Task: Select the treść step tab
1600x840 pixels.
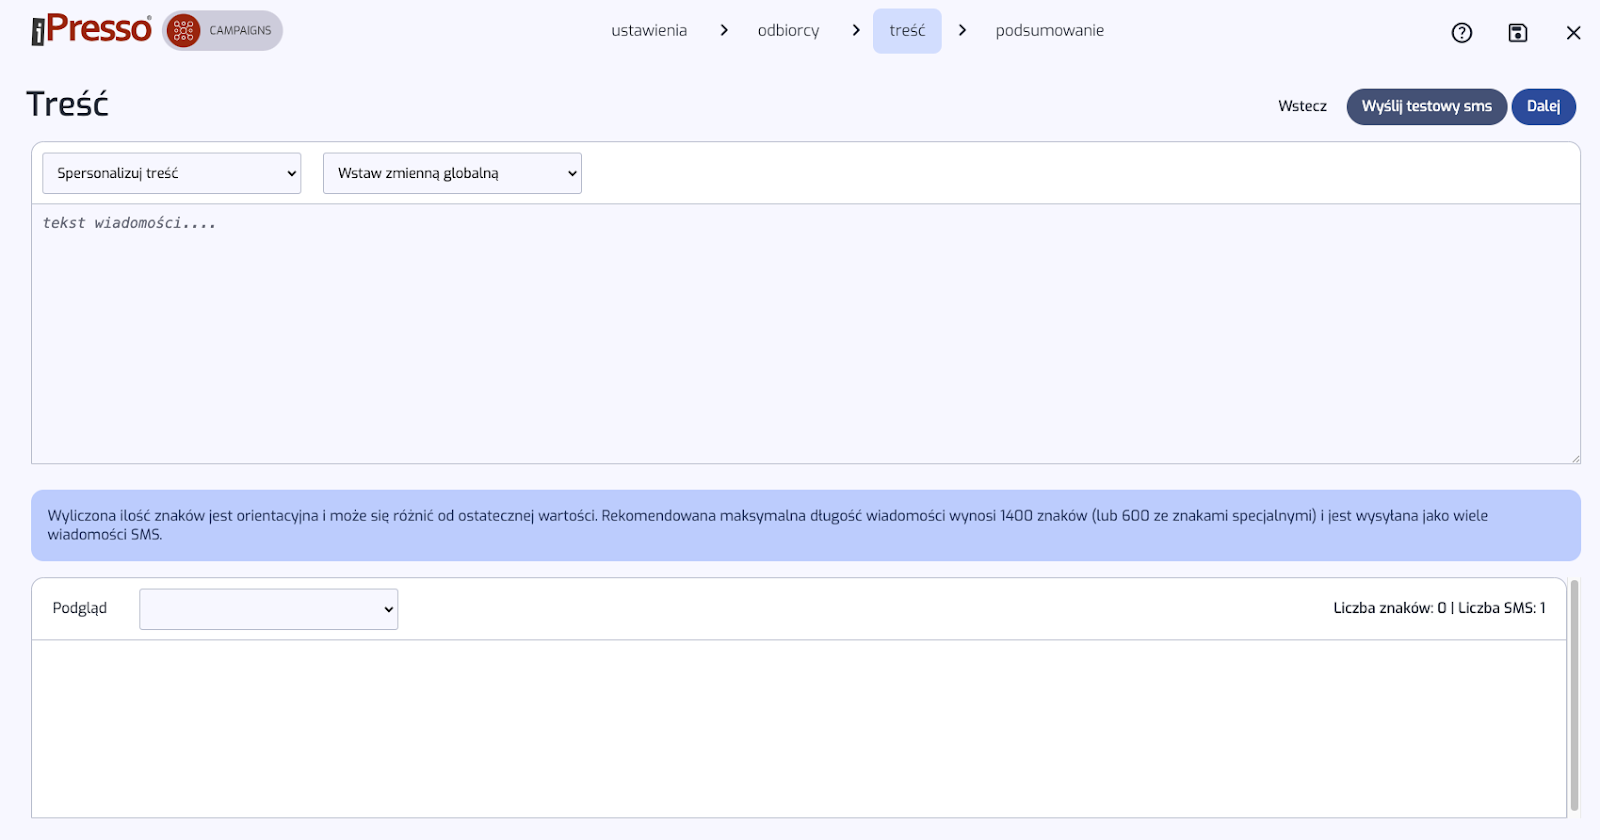Action: point(907,31)
